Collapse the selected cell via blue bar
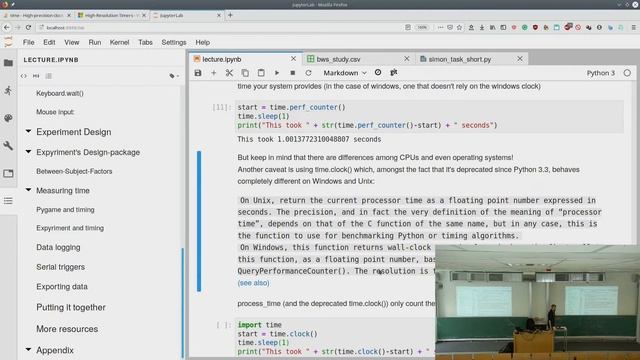The width and height of the screenshot is (640, 360). pyautogui.click(x=199, y=221)
